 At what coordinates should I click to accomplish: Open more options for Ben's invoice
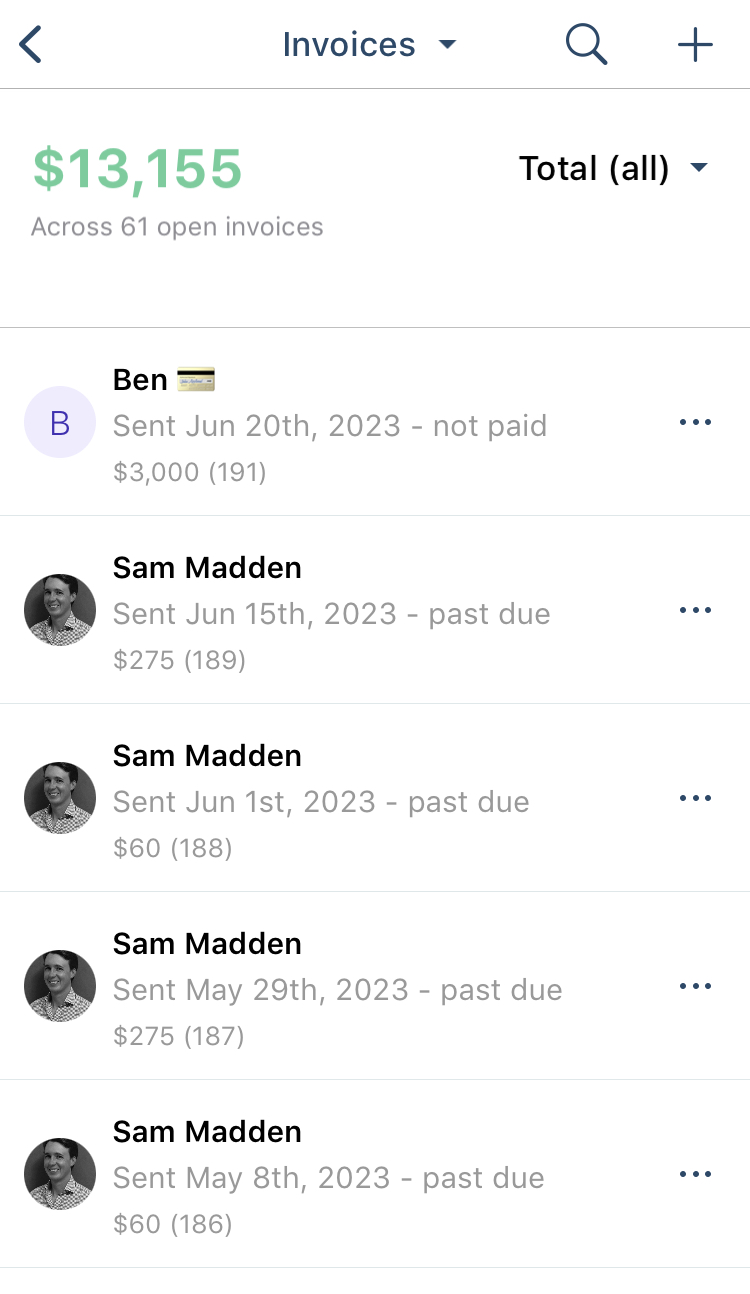pos(695,422)
